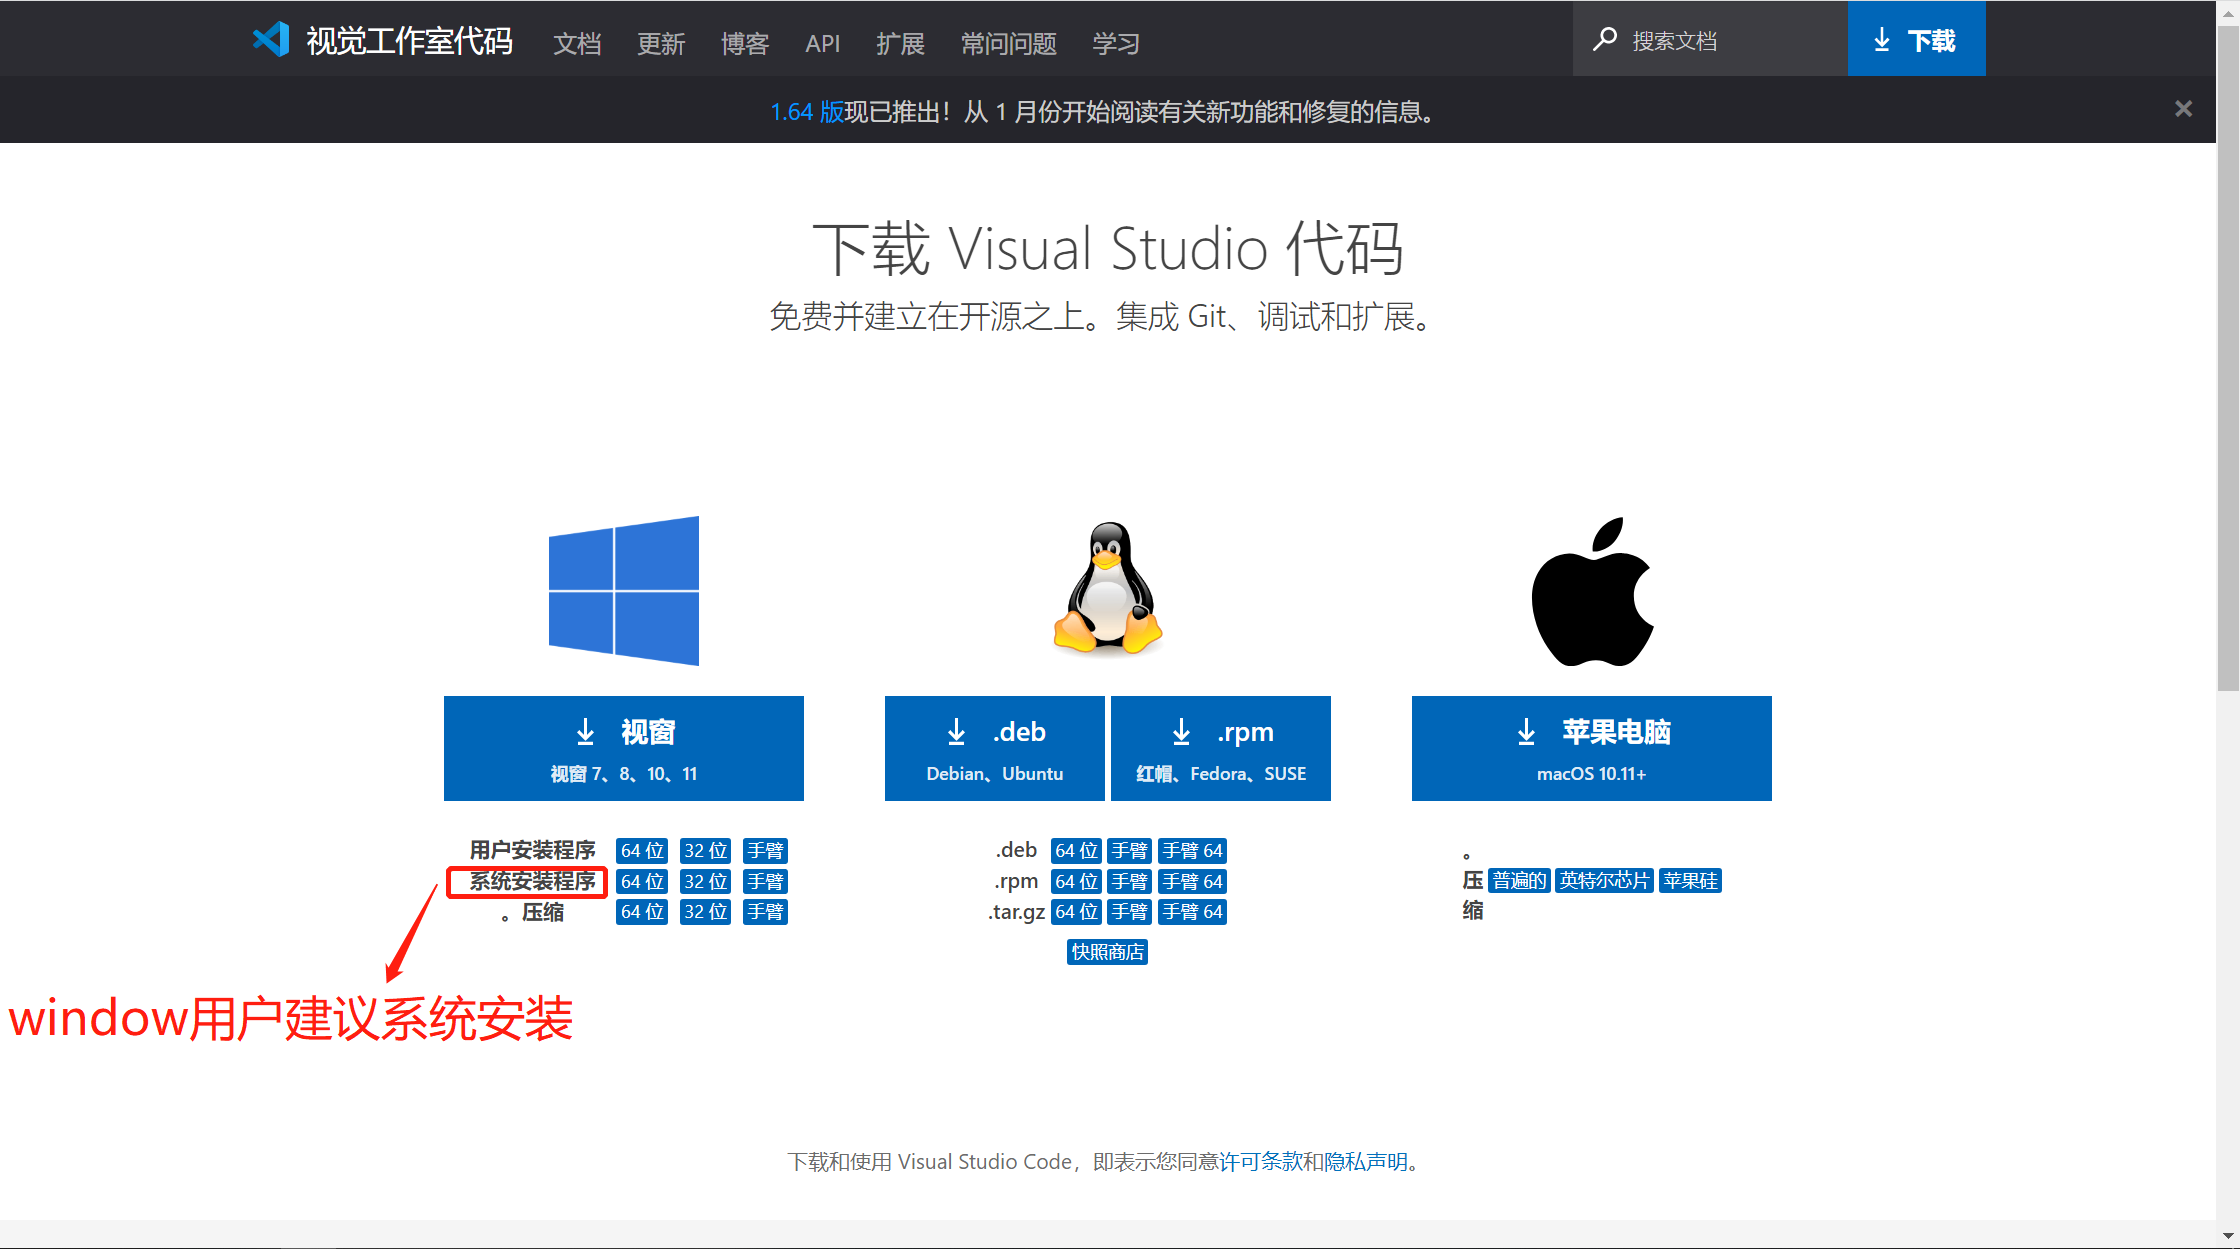Click the 苹果电脑 macOS download button
Viewport: 2240px width, 1249px height.
(x=1592, y=748)
